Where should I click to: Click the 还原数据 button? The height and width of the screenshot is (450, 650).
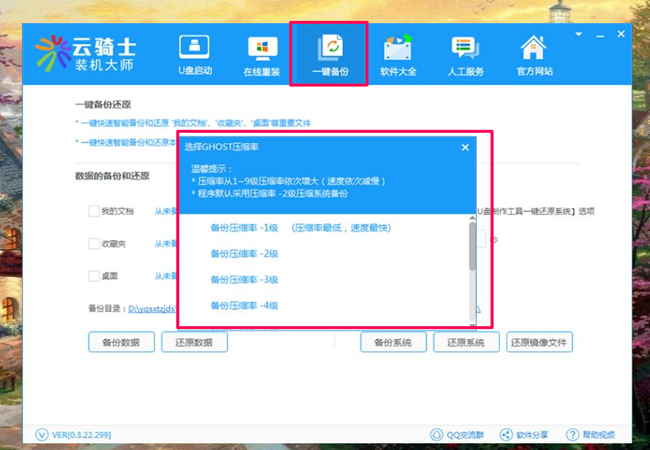click(194, 342)
